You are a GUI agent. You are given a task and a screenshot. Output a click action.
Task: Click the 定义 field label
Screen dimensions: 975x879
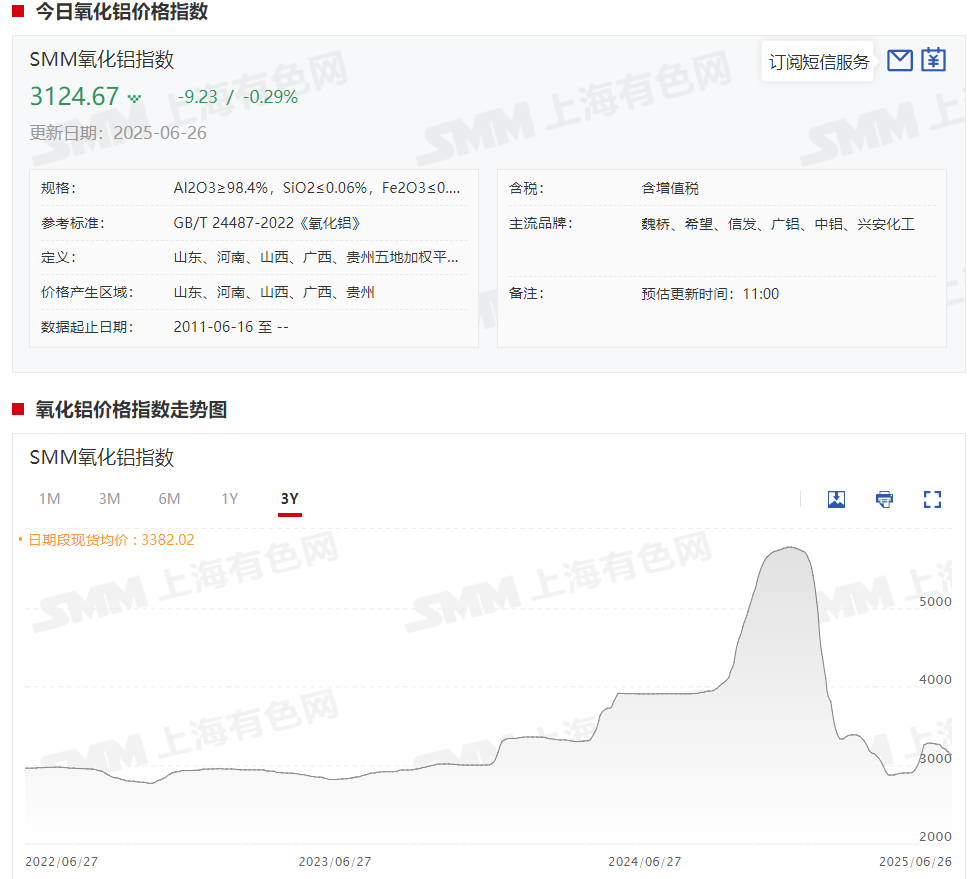click(x=58, y=257)
